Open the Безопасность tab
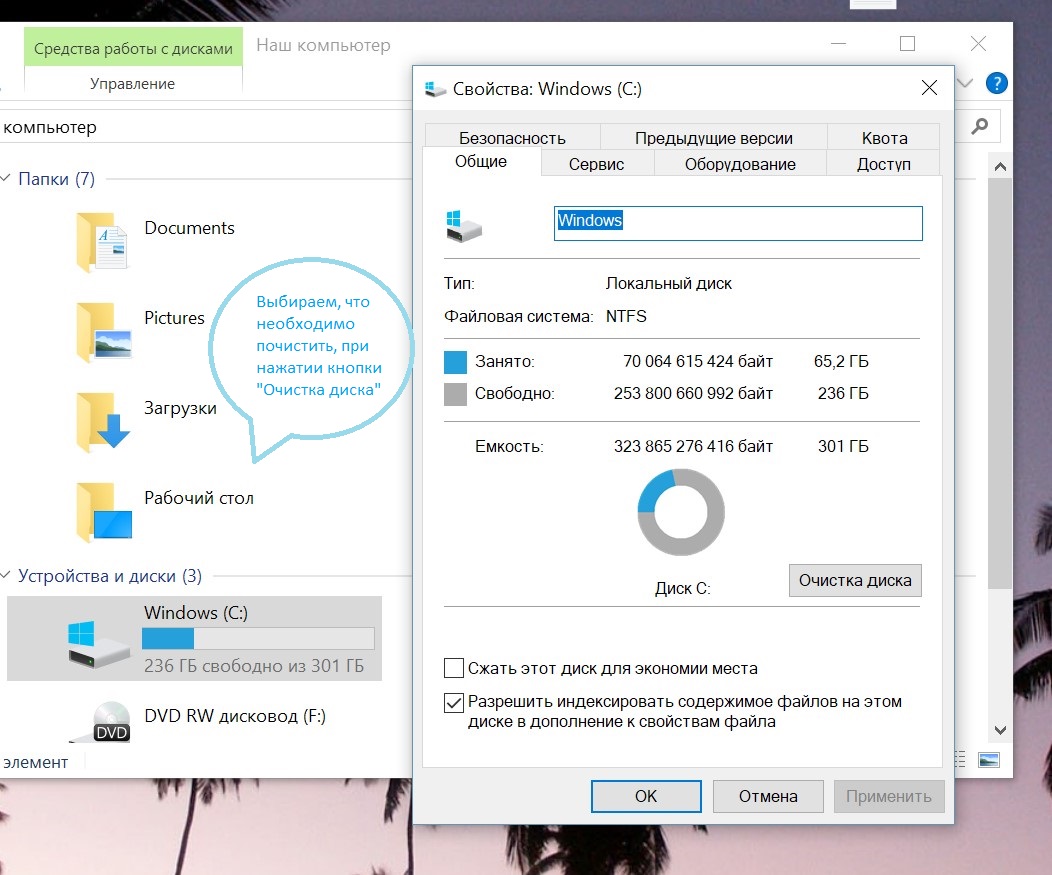 [513, 138]
